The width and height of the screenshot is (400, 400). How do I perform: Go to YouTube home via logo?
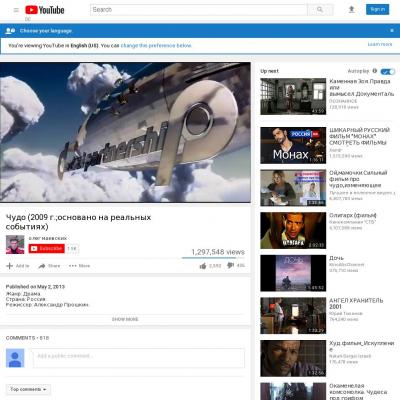pos(45,10)
